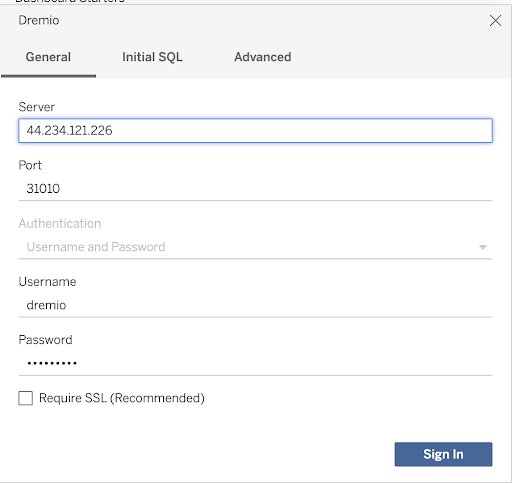Click into the masked Password field
This screenshot has width=512, height=483.
pyautogui.click(x=255, y=363)
